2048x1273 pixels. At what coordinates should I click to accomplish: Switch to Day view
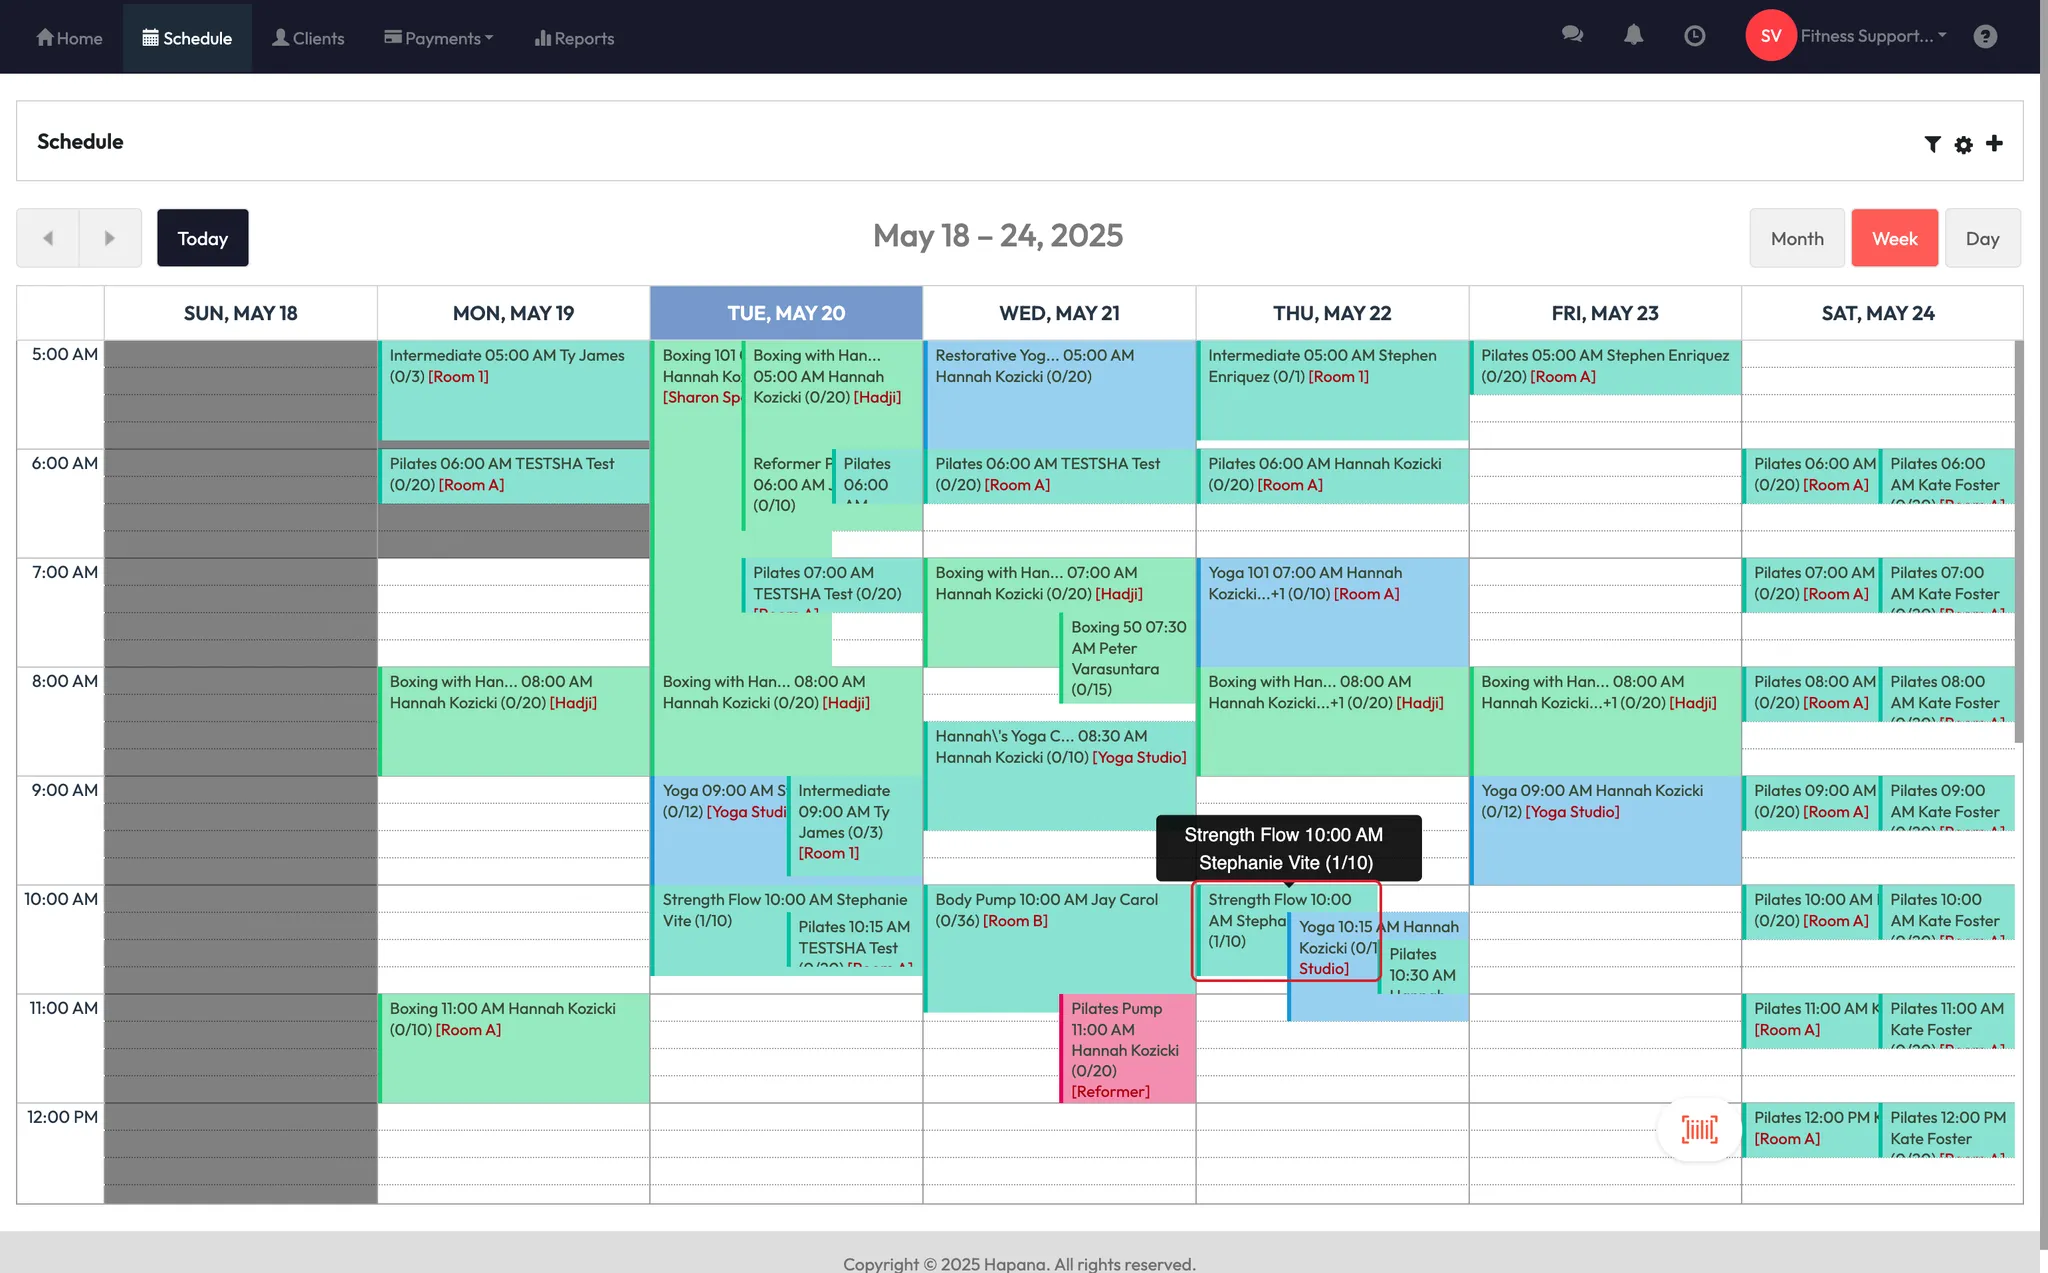click(x=1982, y=238)
